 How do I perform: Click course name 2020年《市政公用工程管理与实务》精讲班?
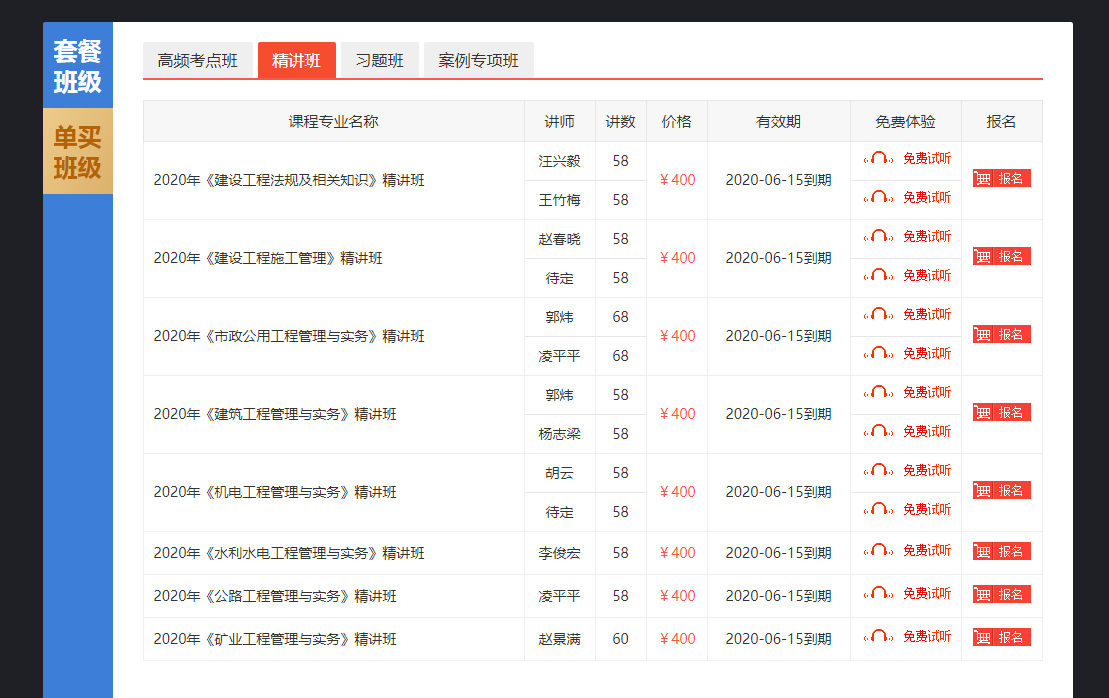click(289, 336)
